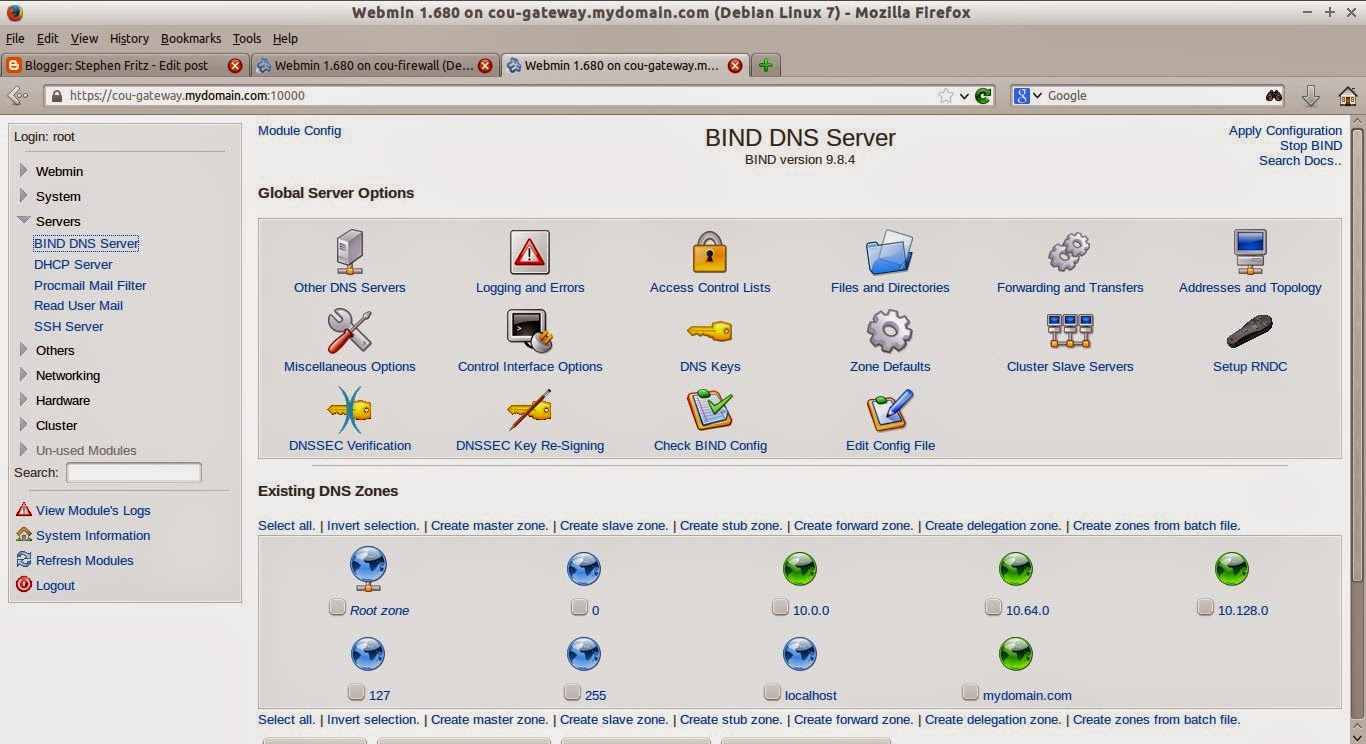Image resolution: width=1366 pixels, height=744 pixels.
Task: Check the 127 zone checkbox
Action: [x=357, y=692]
